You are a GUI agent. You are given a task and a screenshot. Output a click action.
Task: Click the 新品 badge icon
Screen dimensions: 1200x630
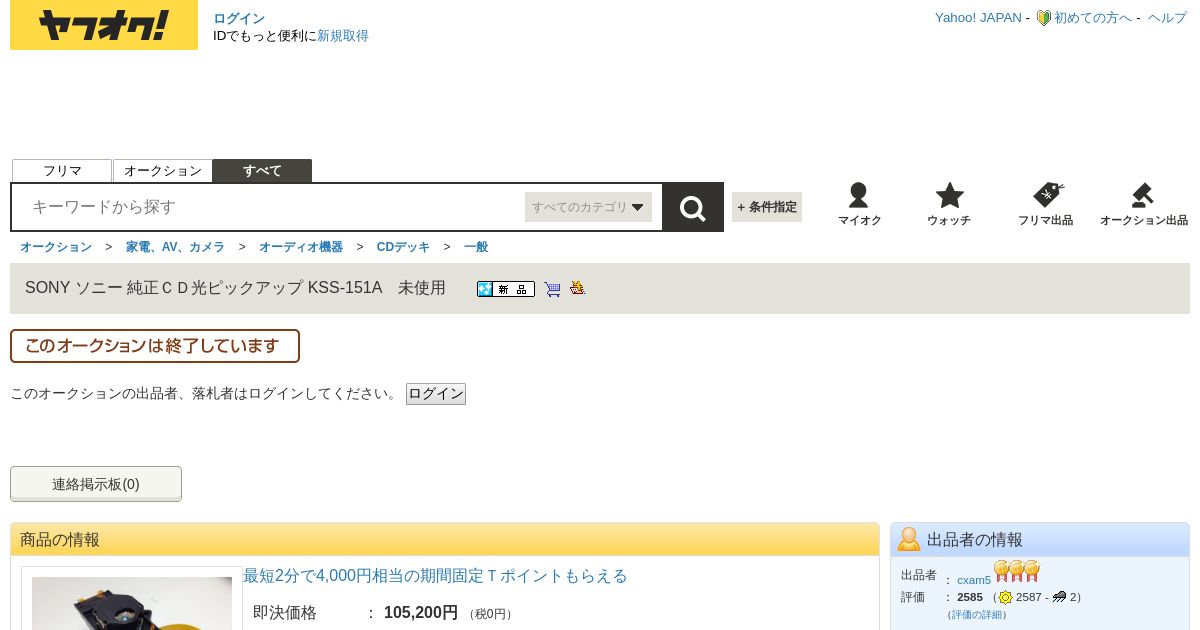pyautogui.click(x=506, y=289)
